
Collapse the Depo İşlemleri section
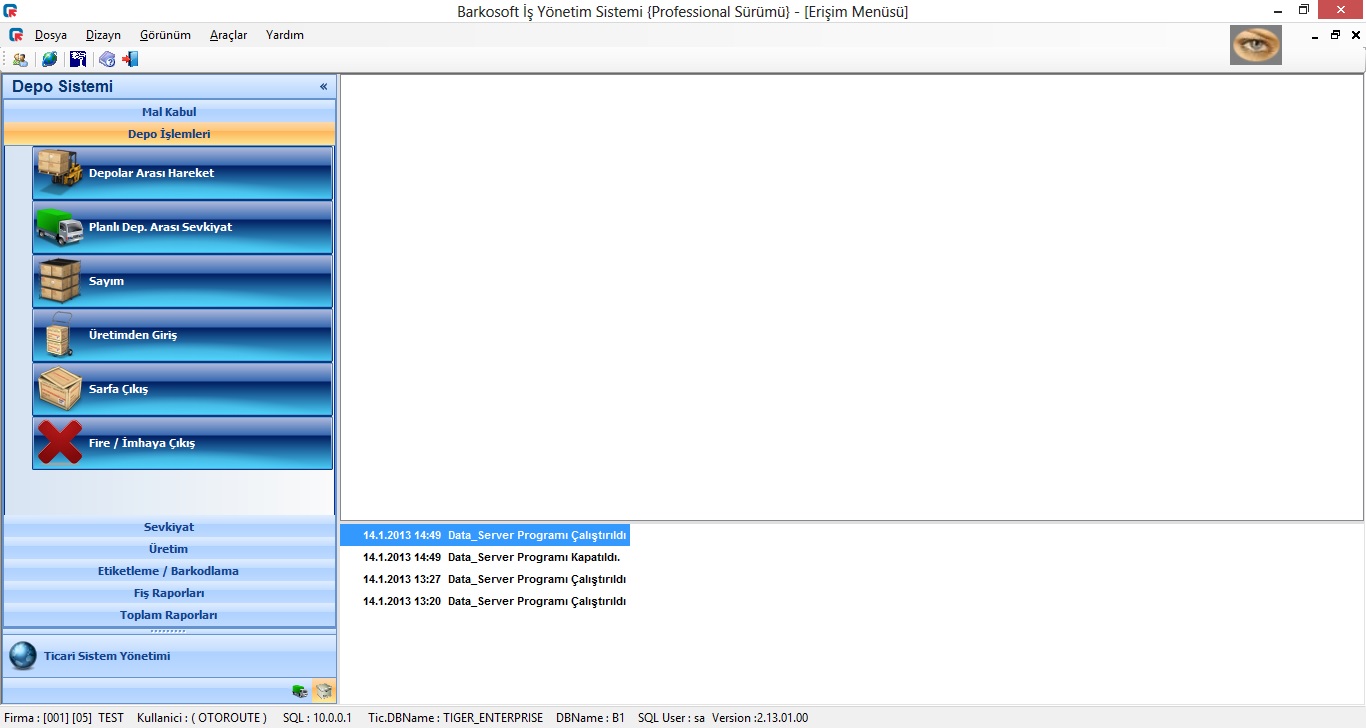coord(170,134)
